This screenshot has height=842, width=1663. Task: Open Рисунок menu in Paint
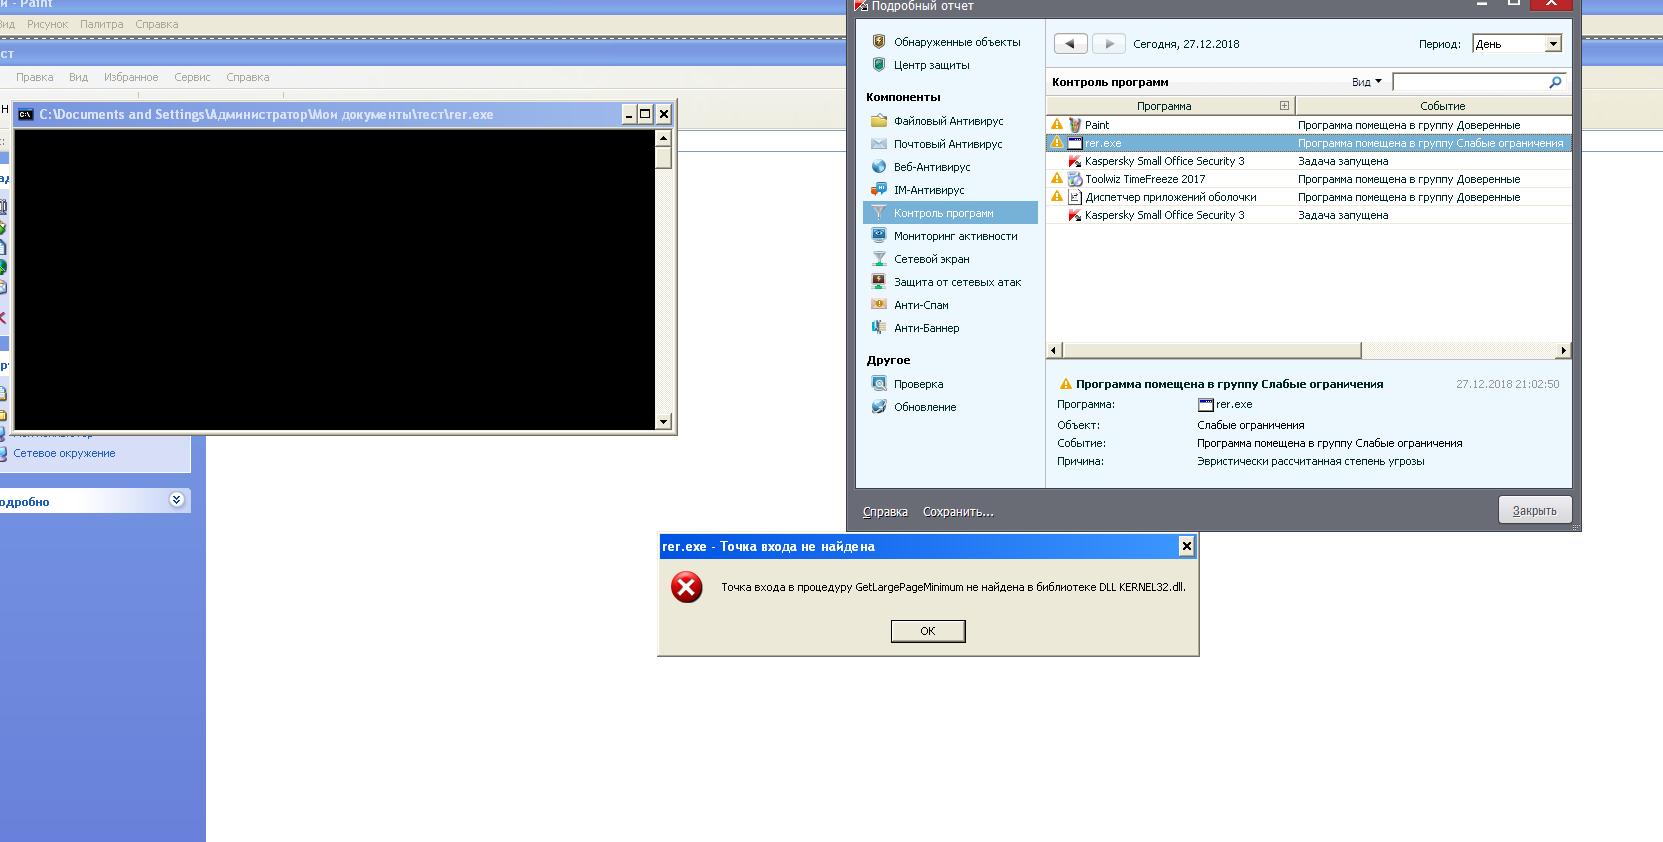pyautogui.click(x=48, y=24)
